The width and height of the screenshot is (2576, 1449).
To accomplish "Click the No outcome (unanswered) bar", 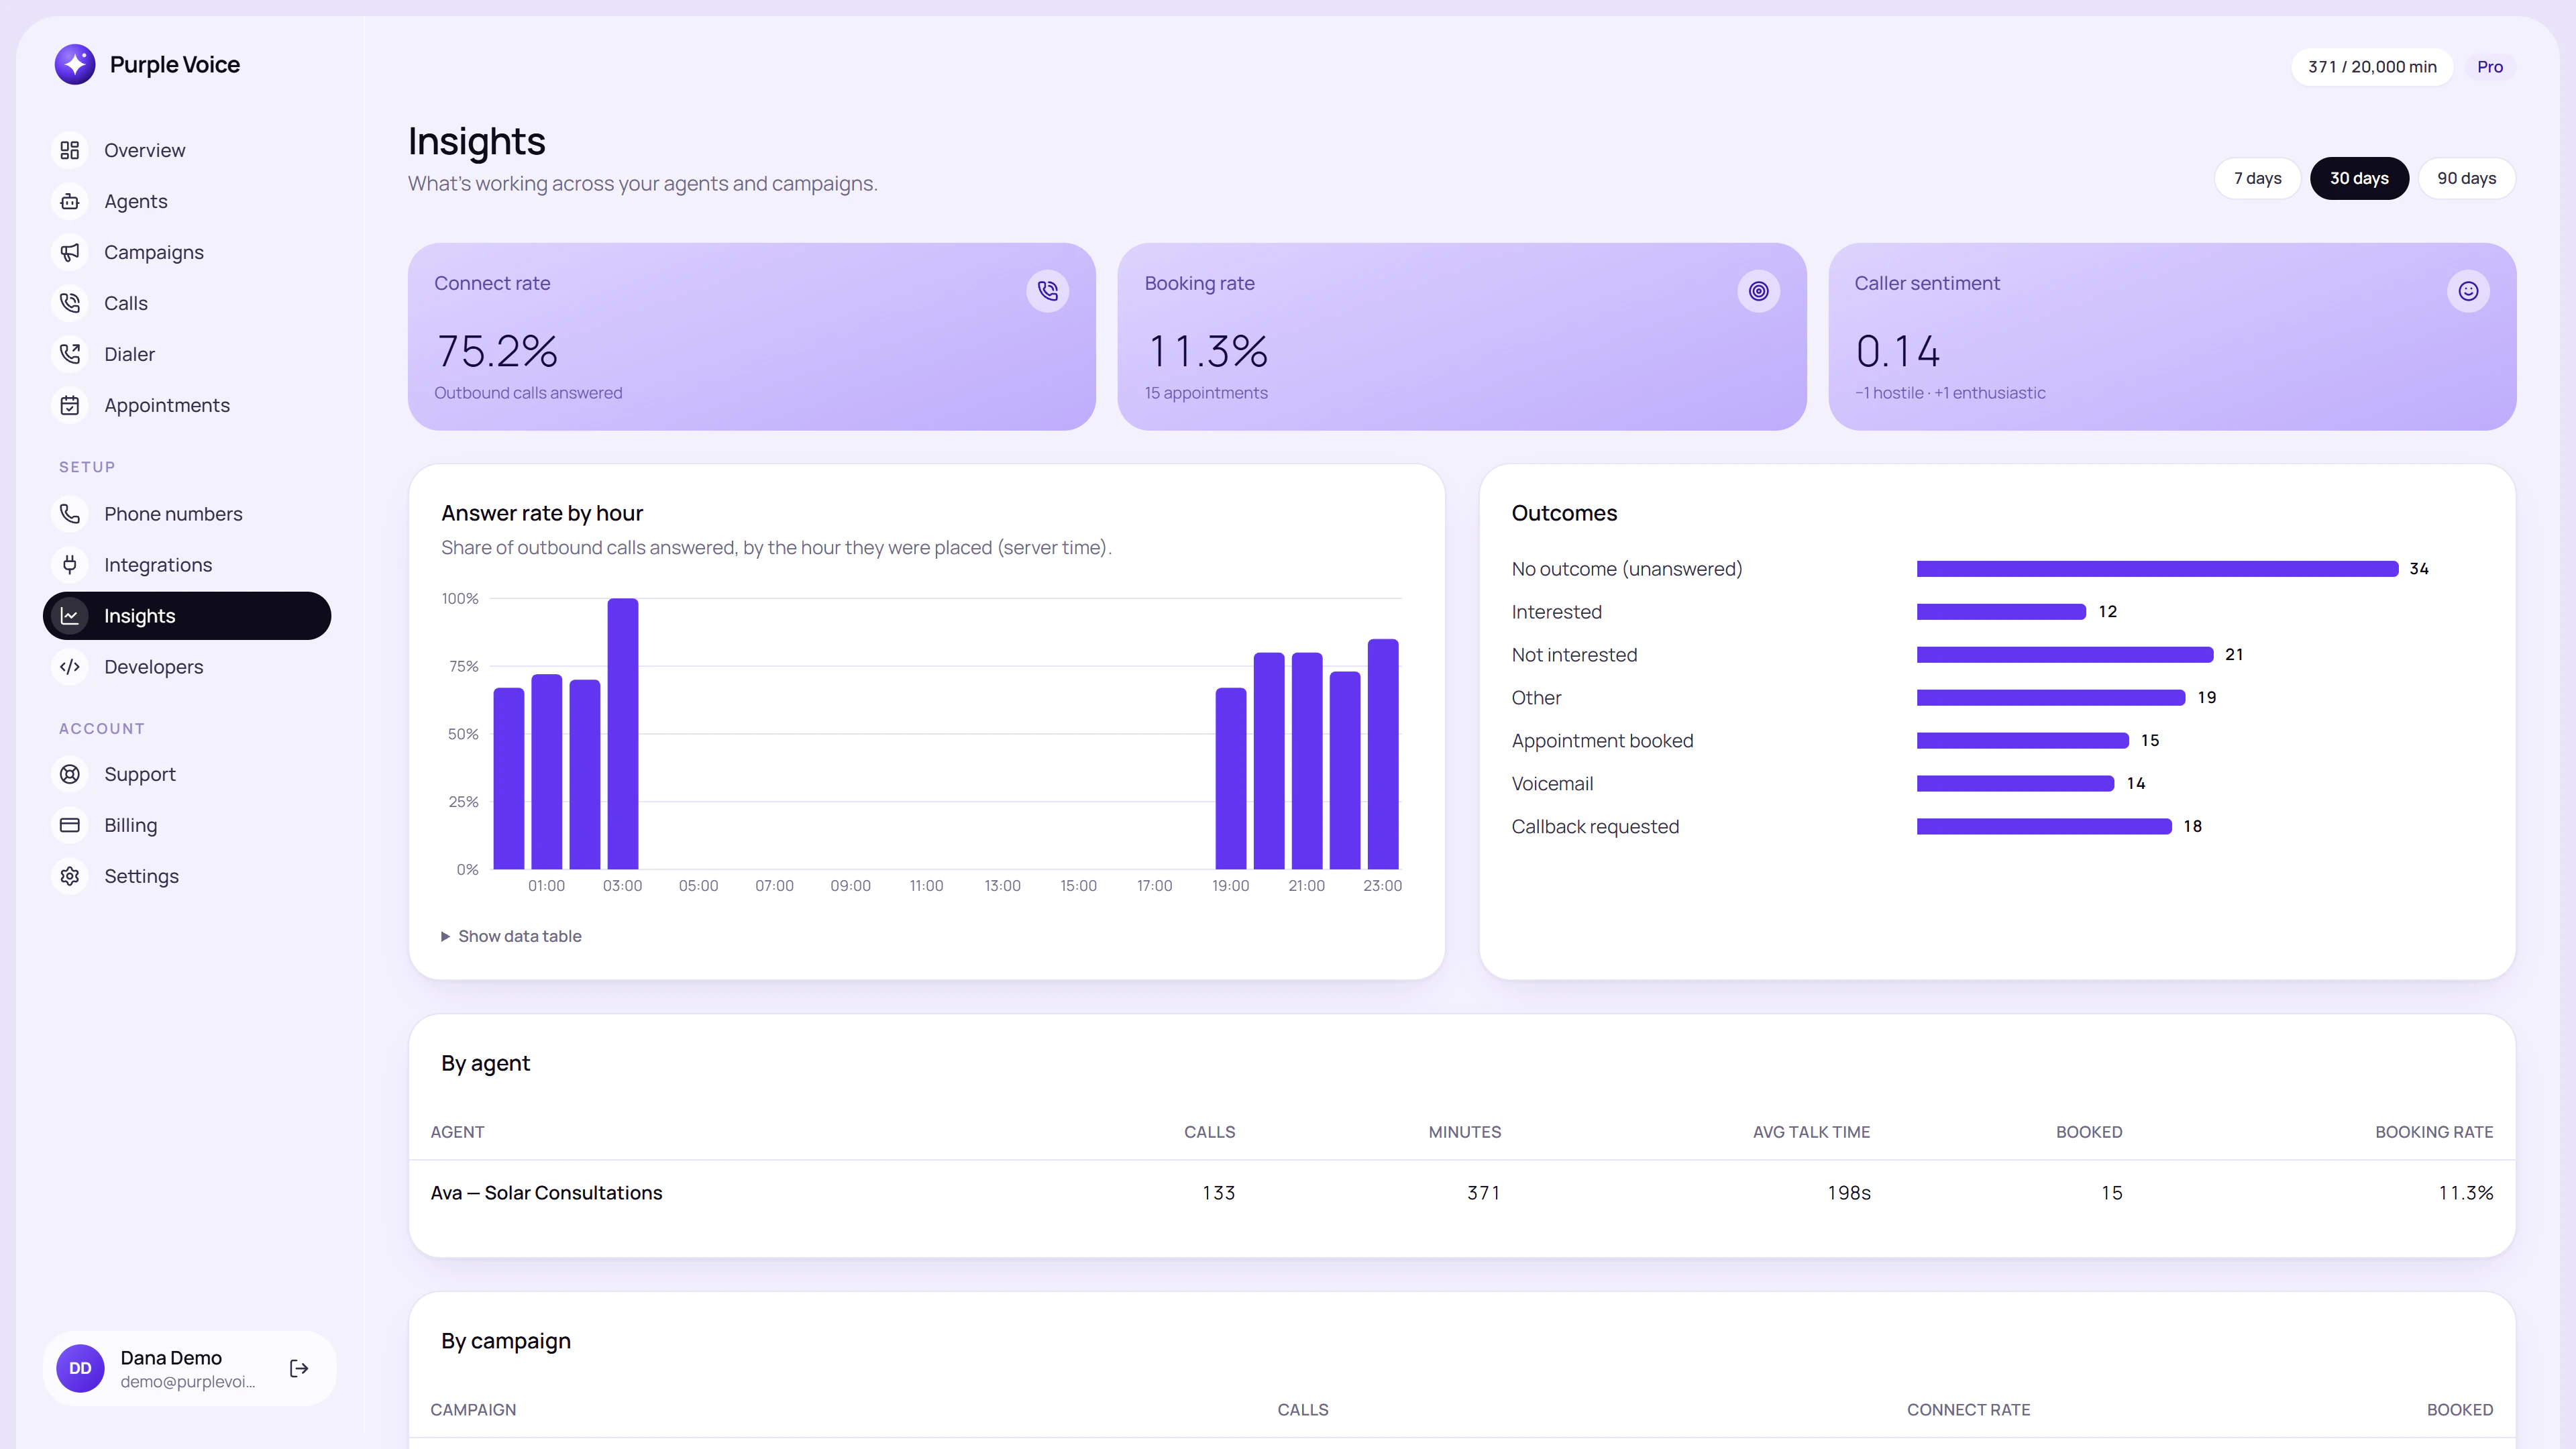I will pyautogui.click(x=2157, y=569).
